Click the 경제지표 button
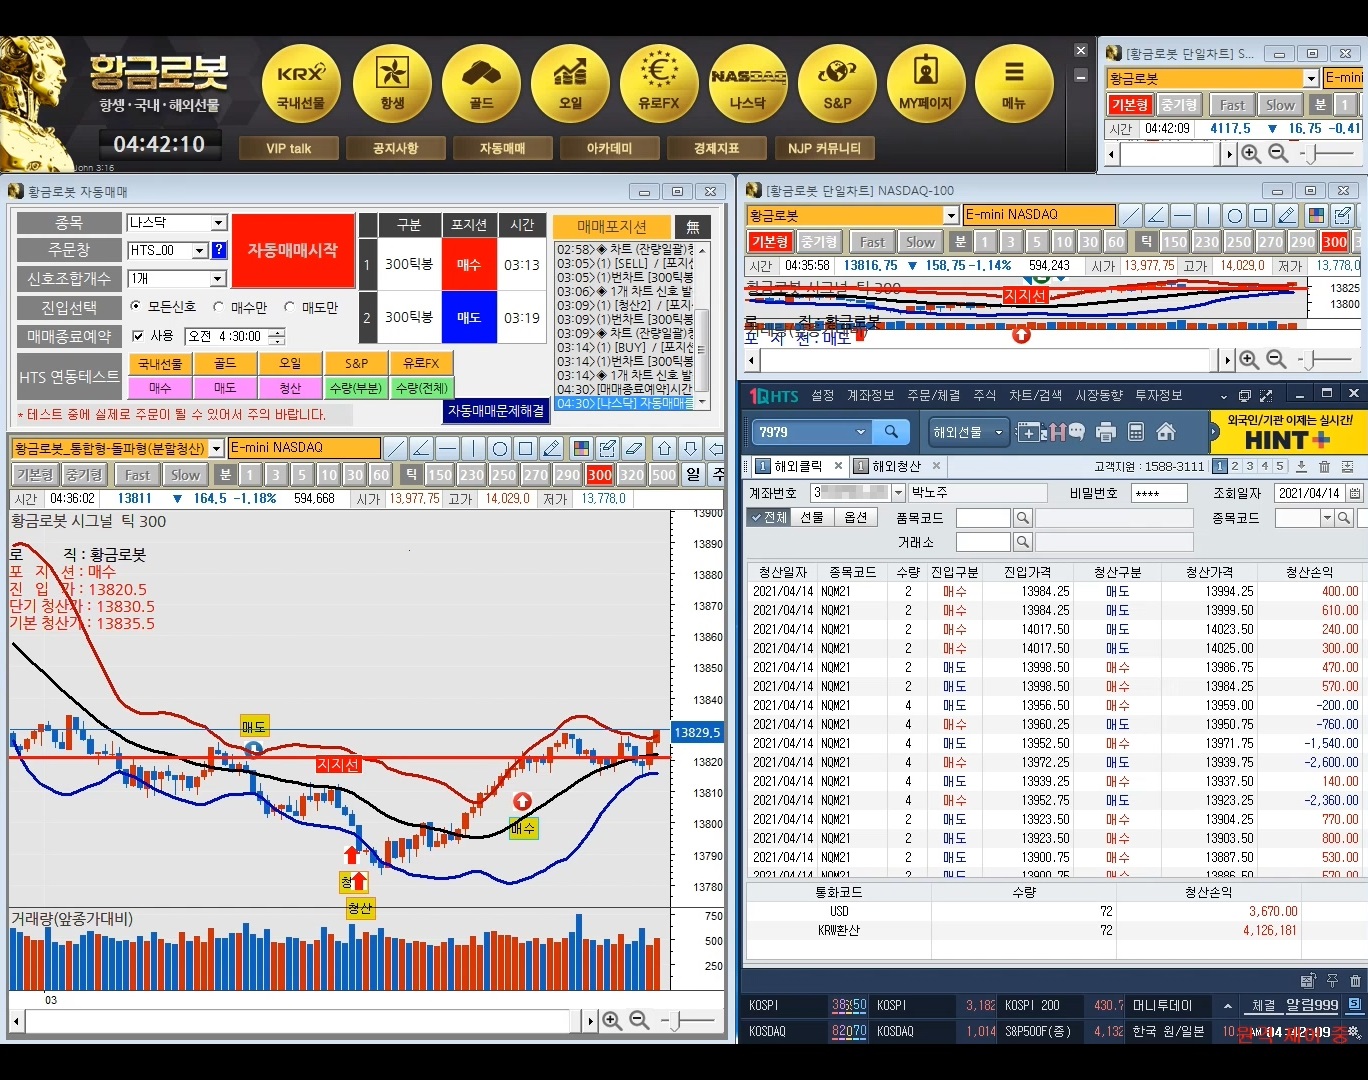Image resolution: width=1368 pixels, height=1080 pixels. (x=716, y=148)
